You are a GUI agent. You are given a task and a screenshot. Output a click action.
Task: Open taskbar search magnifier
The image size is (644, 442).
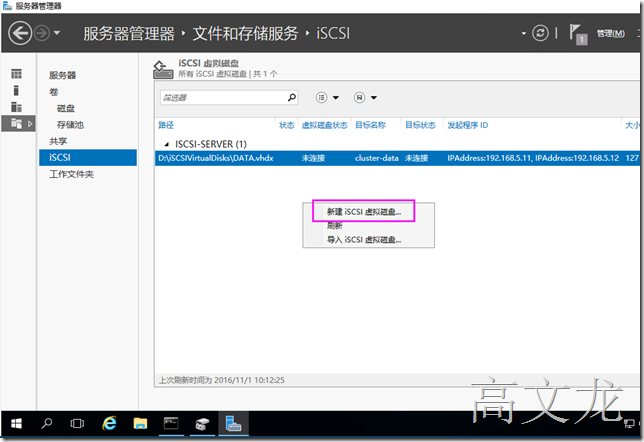click(x=47, y=423)
